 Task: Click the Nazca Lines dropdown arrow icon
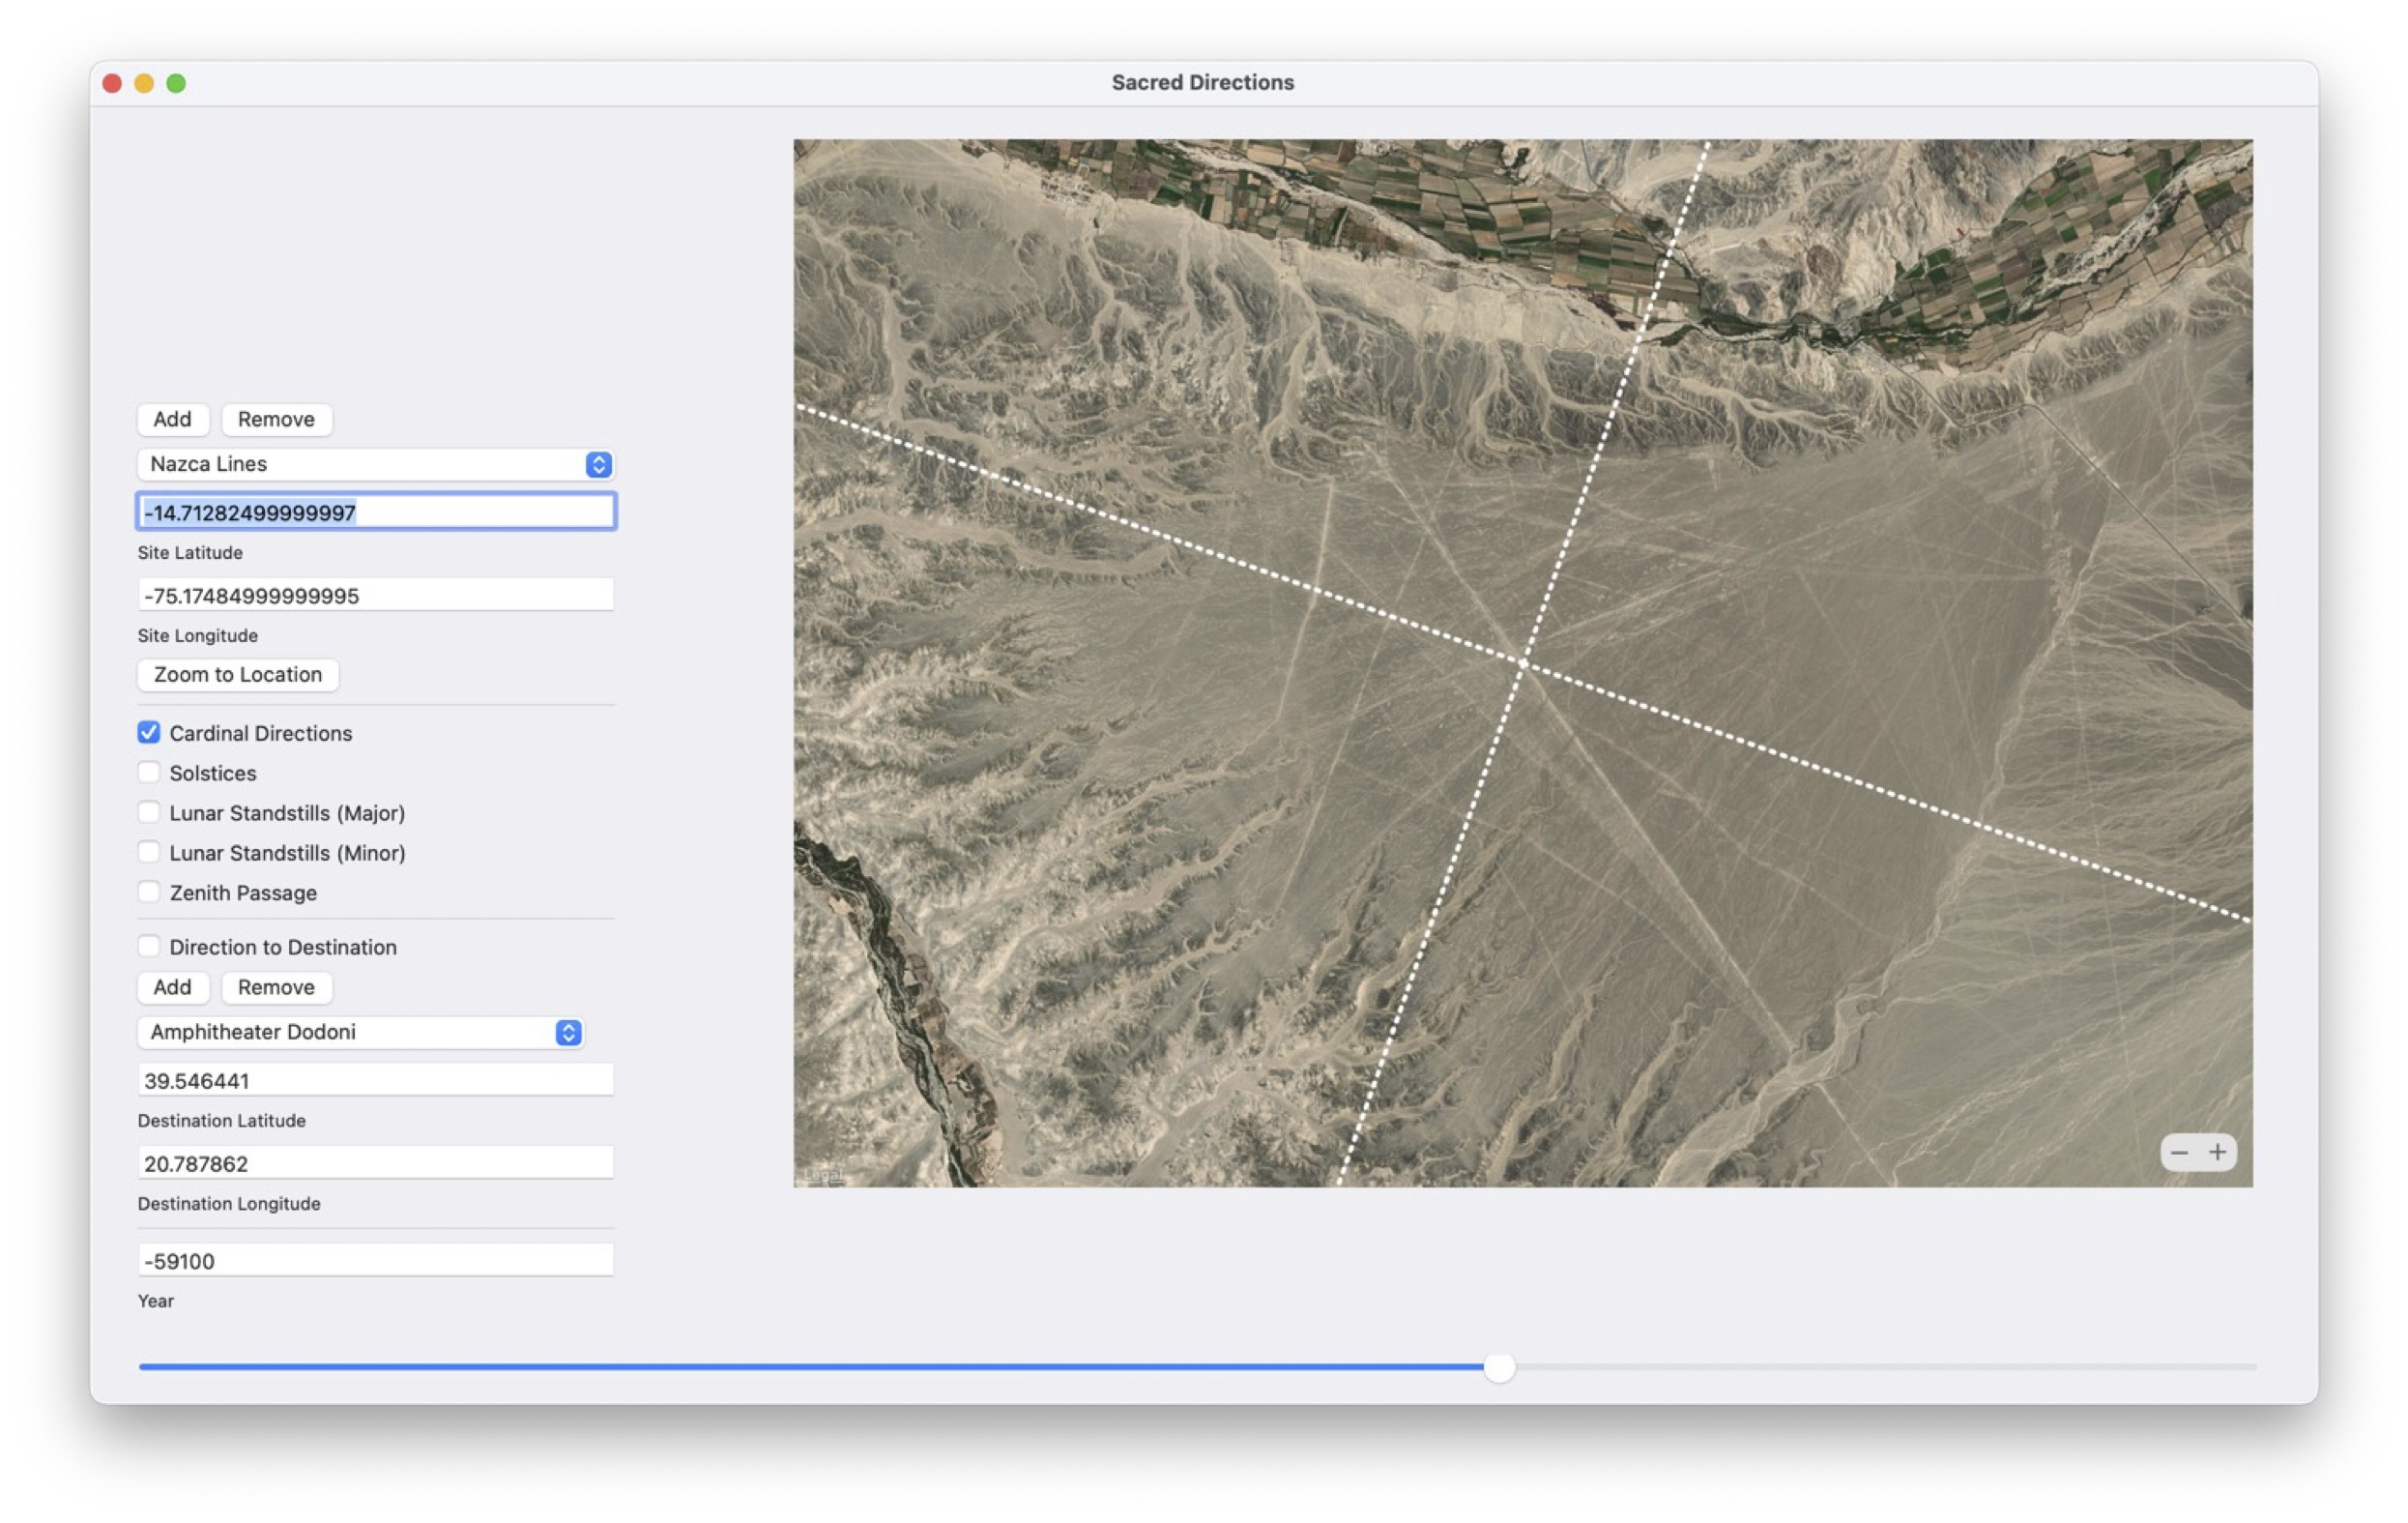point(598,464)
